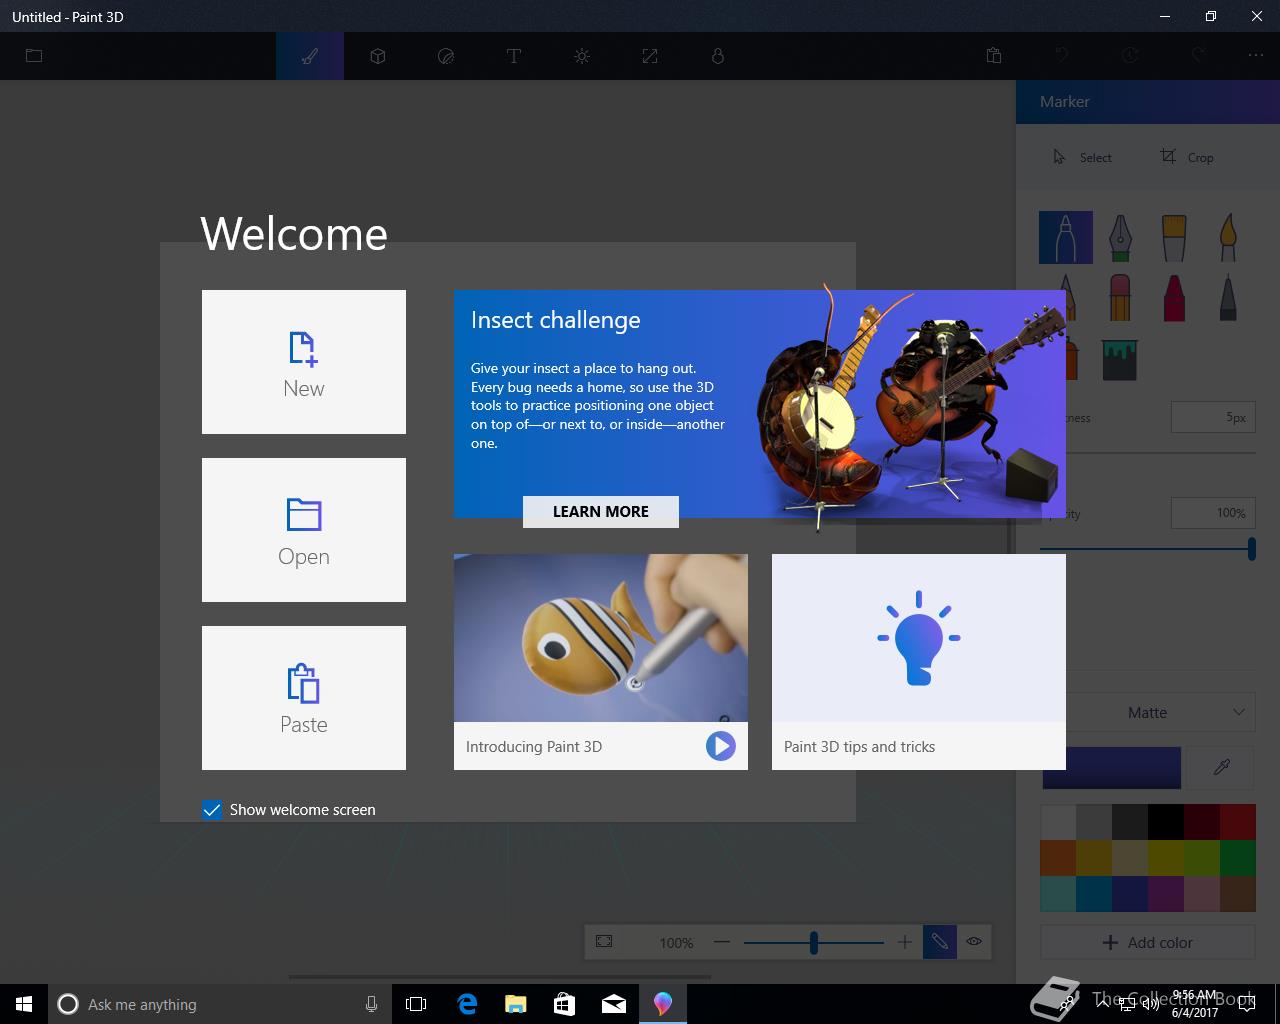Select the turquoise color swatch

1058,894
